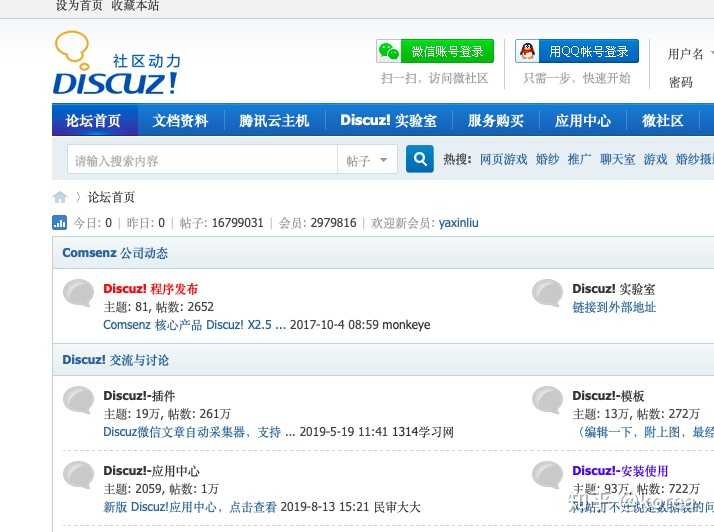
Task: Open the 文档资料 nav tab
Action: 180,120
